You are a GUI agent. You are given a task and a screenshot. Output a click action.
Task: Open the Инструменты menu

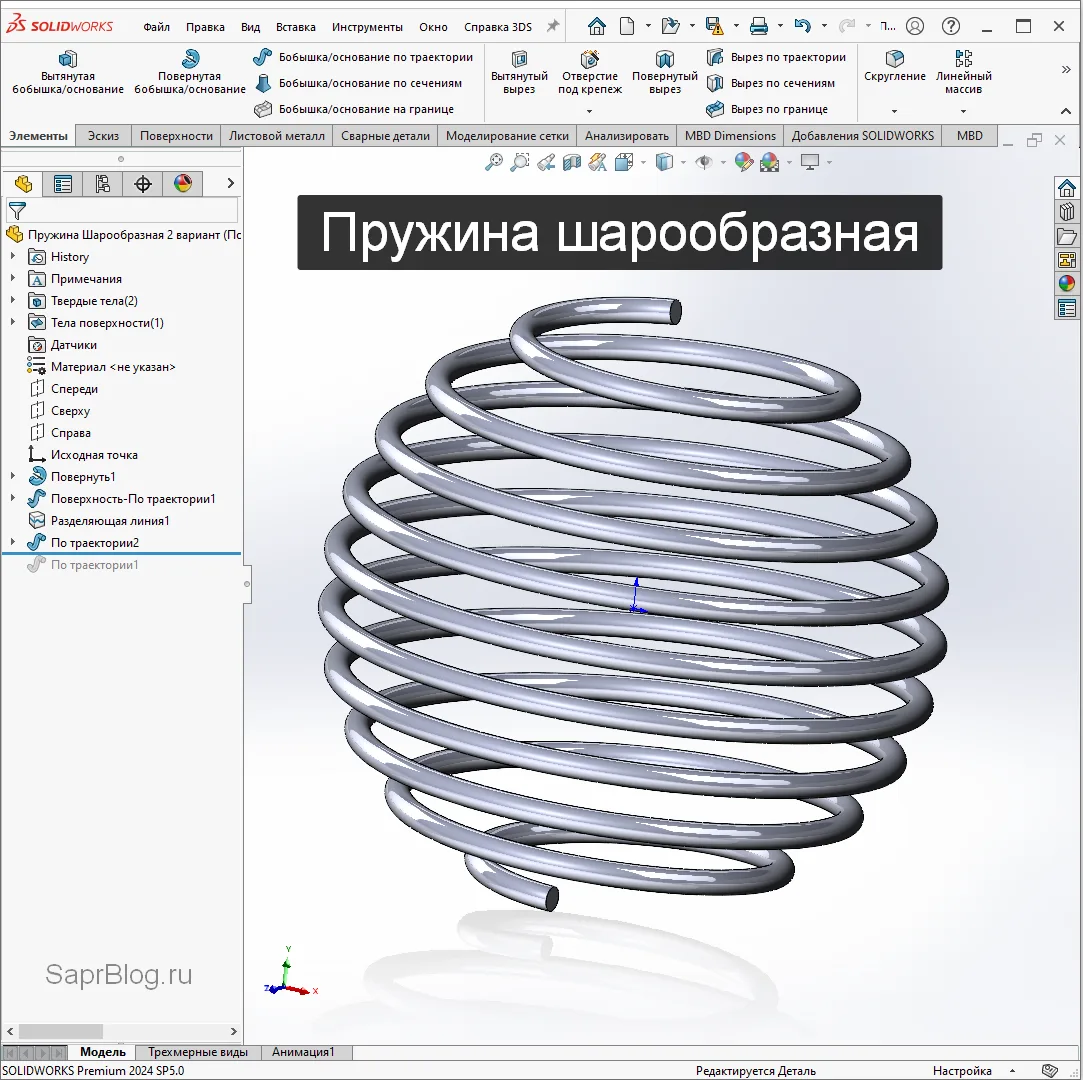click(367, 27)
